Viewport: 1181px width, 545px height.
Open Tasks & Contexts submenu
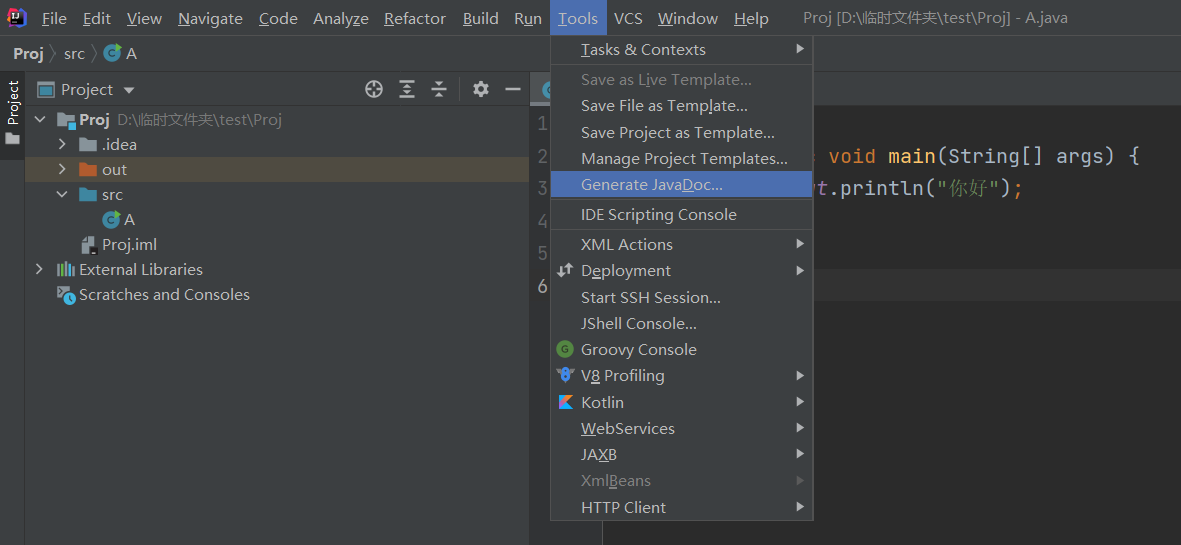click(x=682, y=50)
